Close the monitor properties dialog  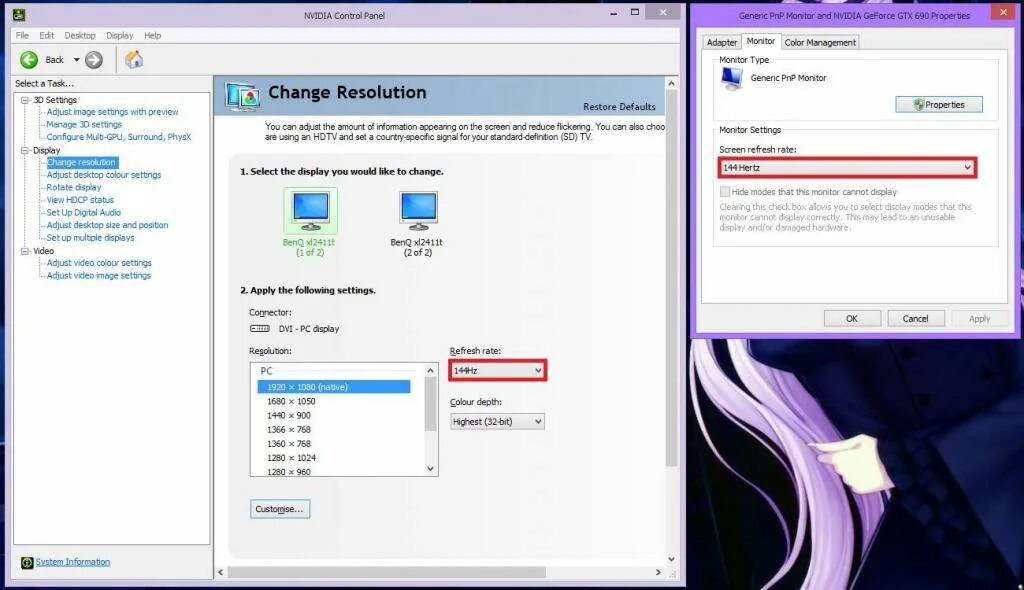click(x=1003, y=13)
